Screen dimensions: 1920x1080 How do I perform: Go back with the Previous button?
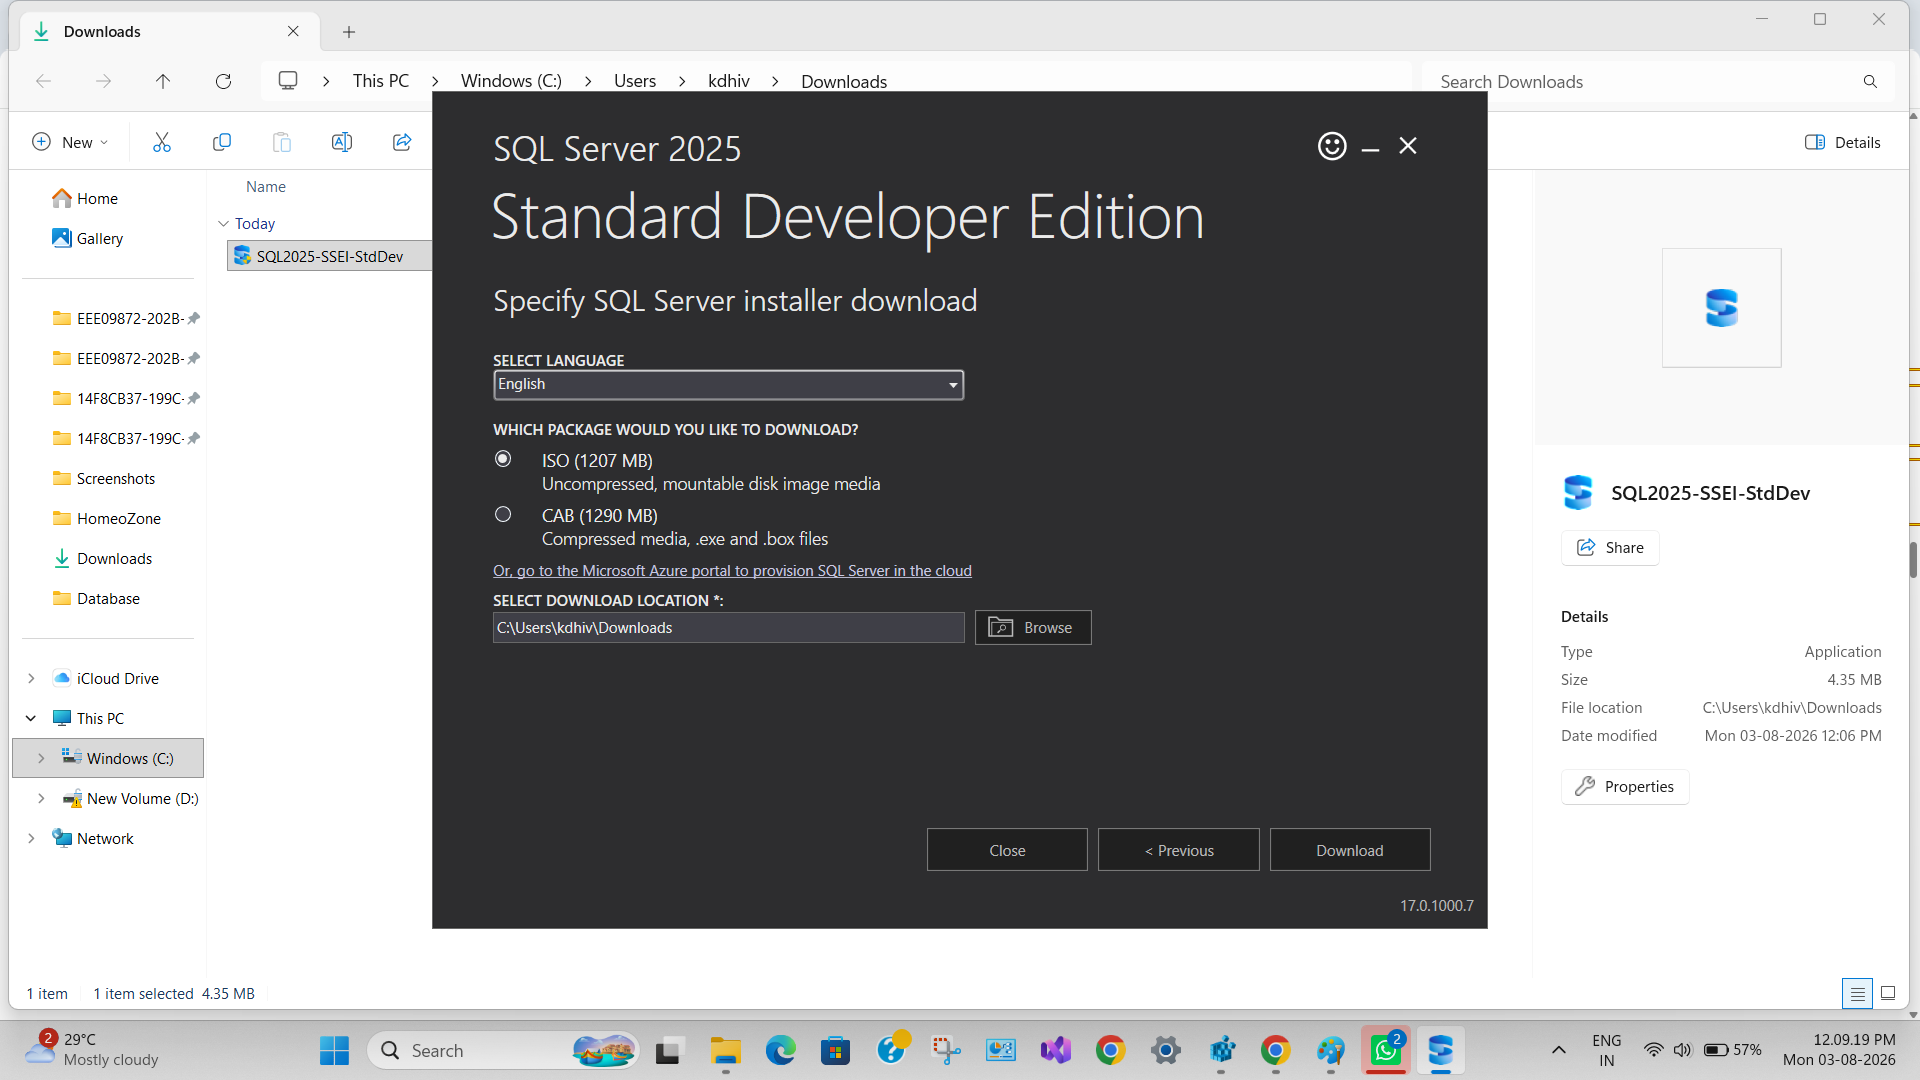click(1179, 850)
